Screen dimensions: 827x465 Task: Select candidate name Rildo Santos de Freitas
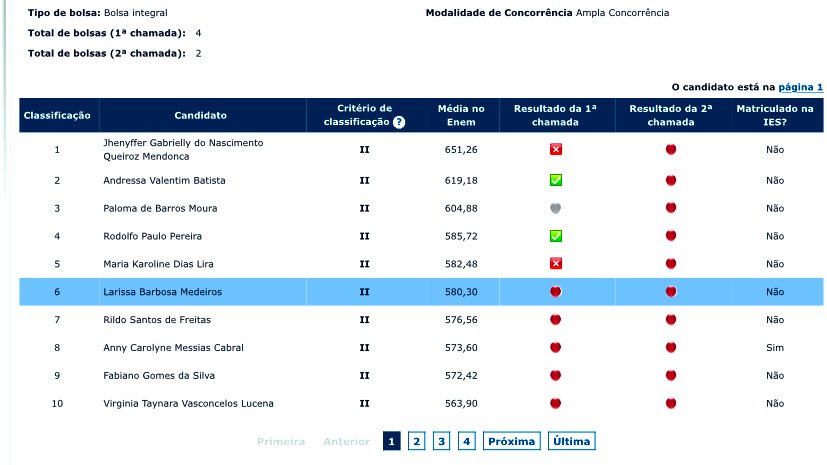pyautogui.click(x=157, y=320)
